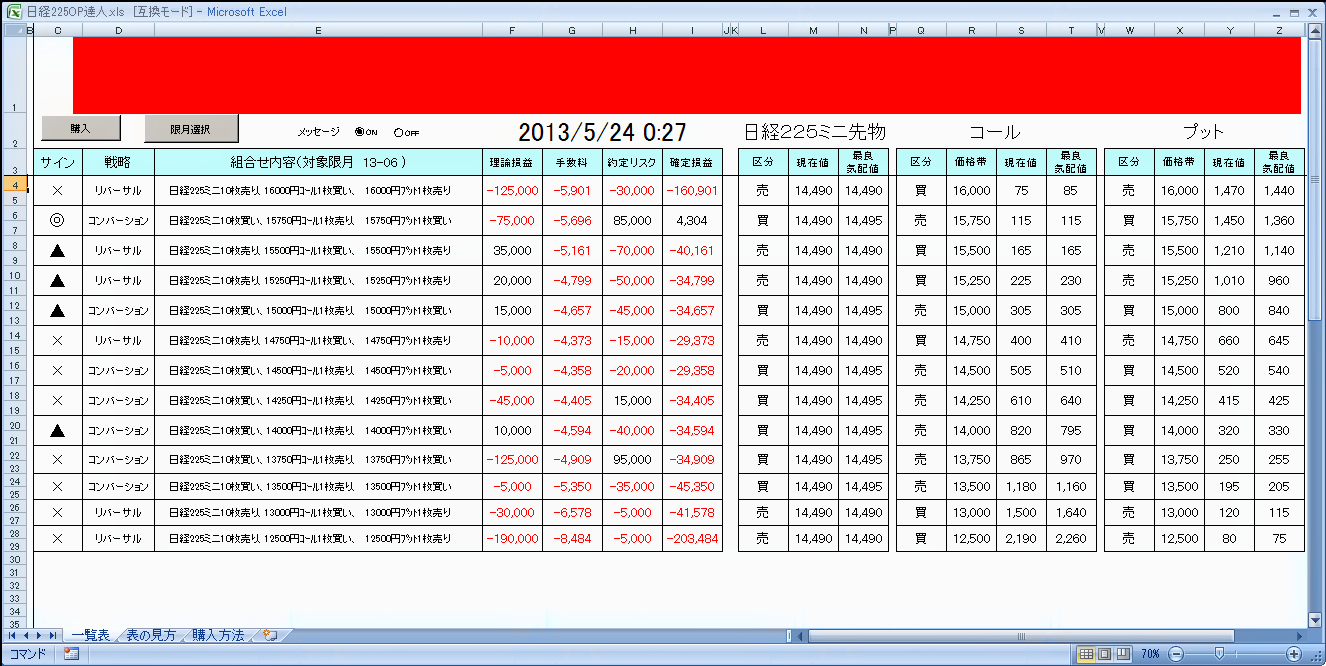Screen dimensions: 1326x666
Task: Click the 手数料 column header
Action: [x=572, y=162]
